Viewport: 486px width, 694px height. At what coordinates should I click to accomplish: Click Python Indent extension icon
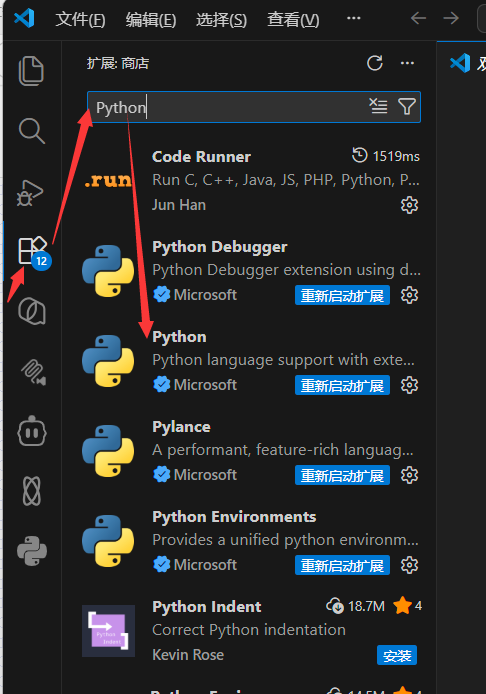(108, 631)
